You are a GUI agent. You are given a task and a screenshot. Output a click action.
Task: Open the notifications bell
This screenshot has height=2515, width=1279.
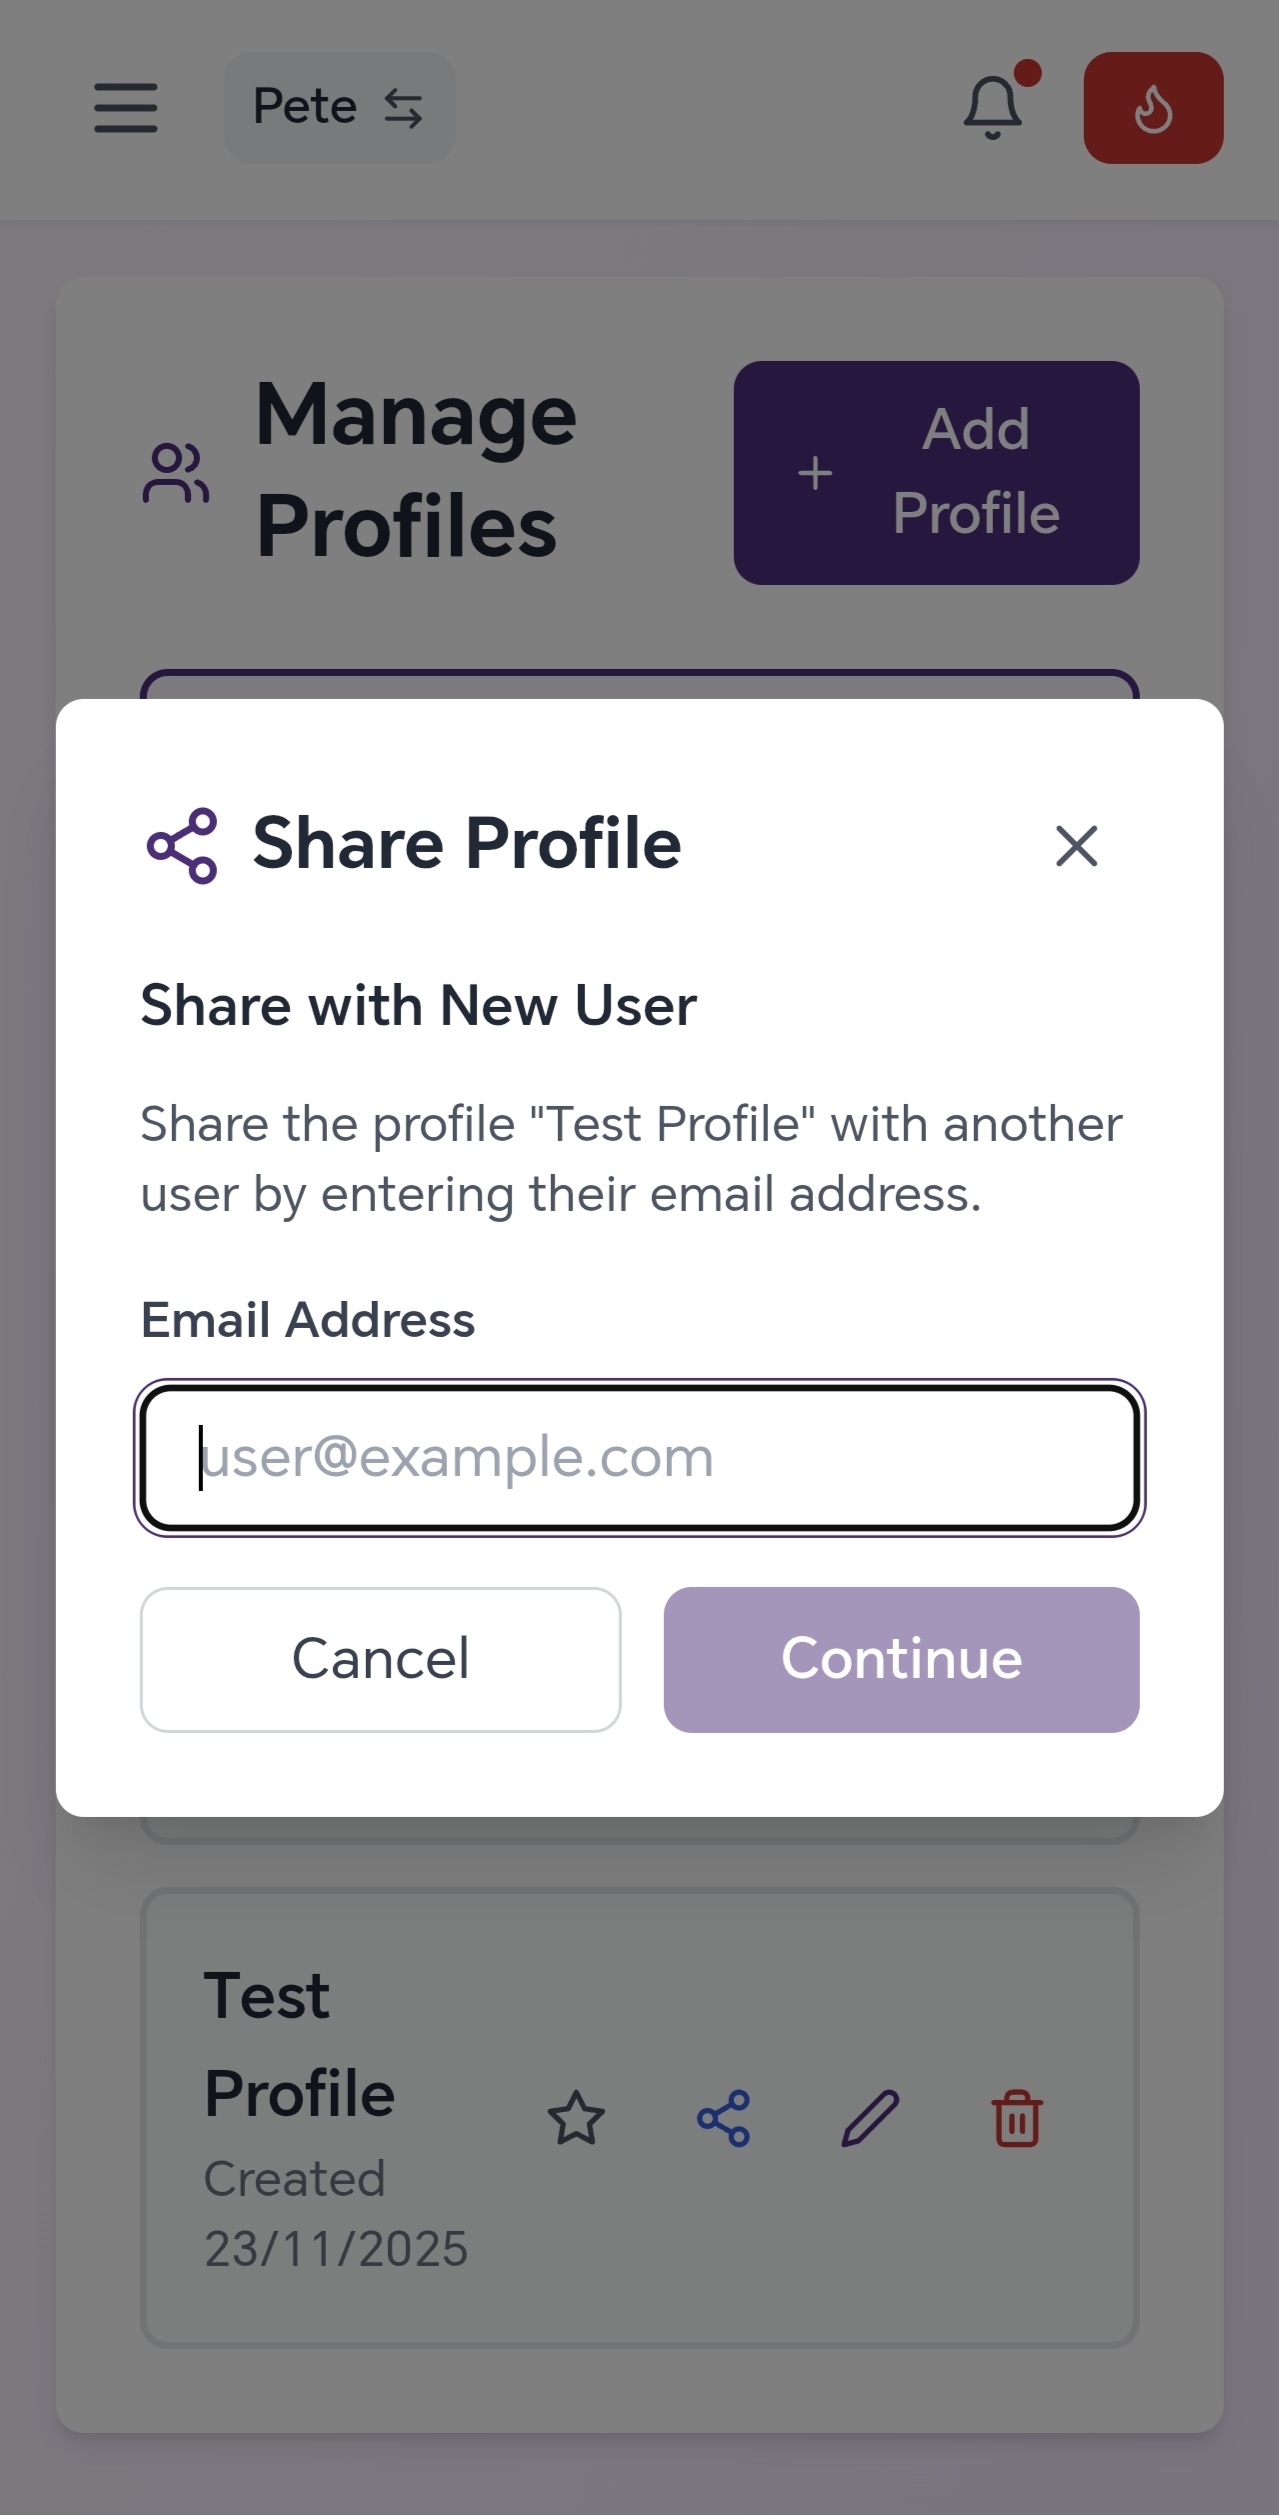click(993, 108)
